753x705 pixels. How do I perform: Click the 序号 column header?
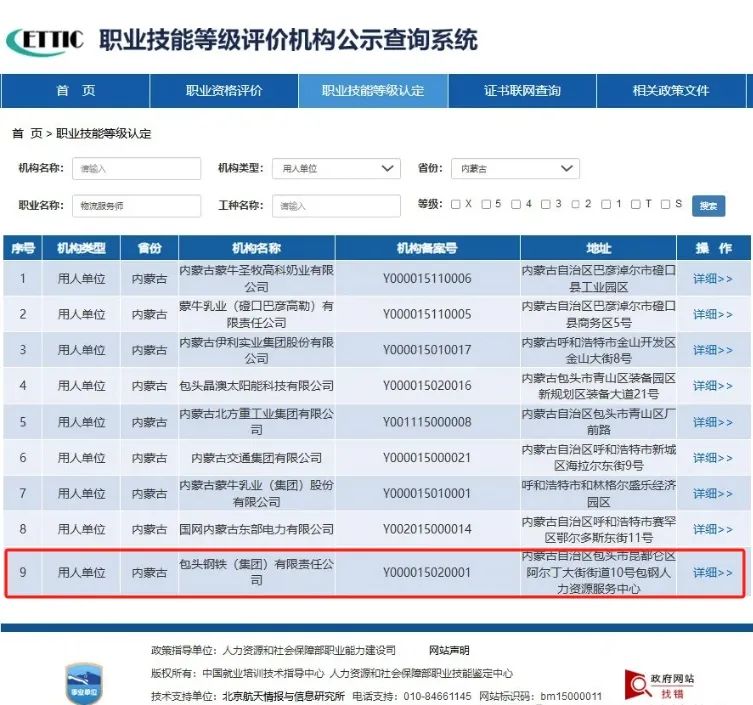click(23, 248)
